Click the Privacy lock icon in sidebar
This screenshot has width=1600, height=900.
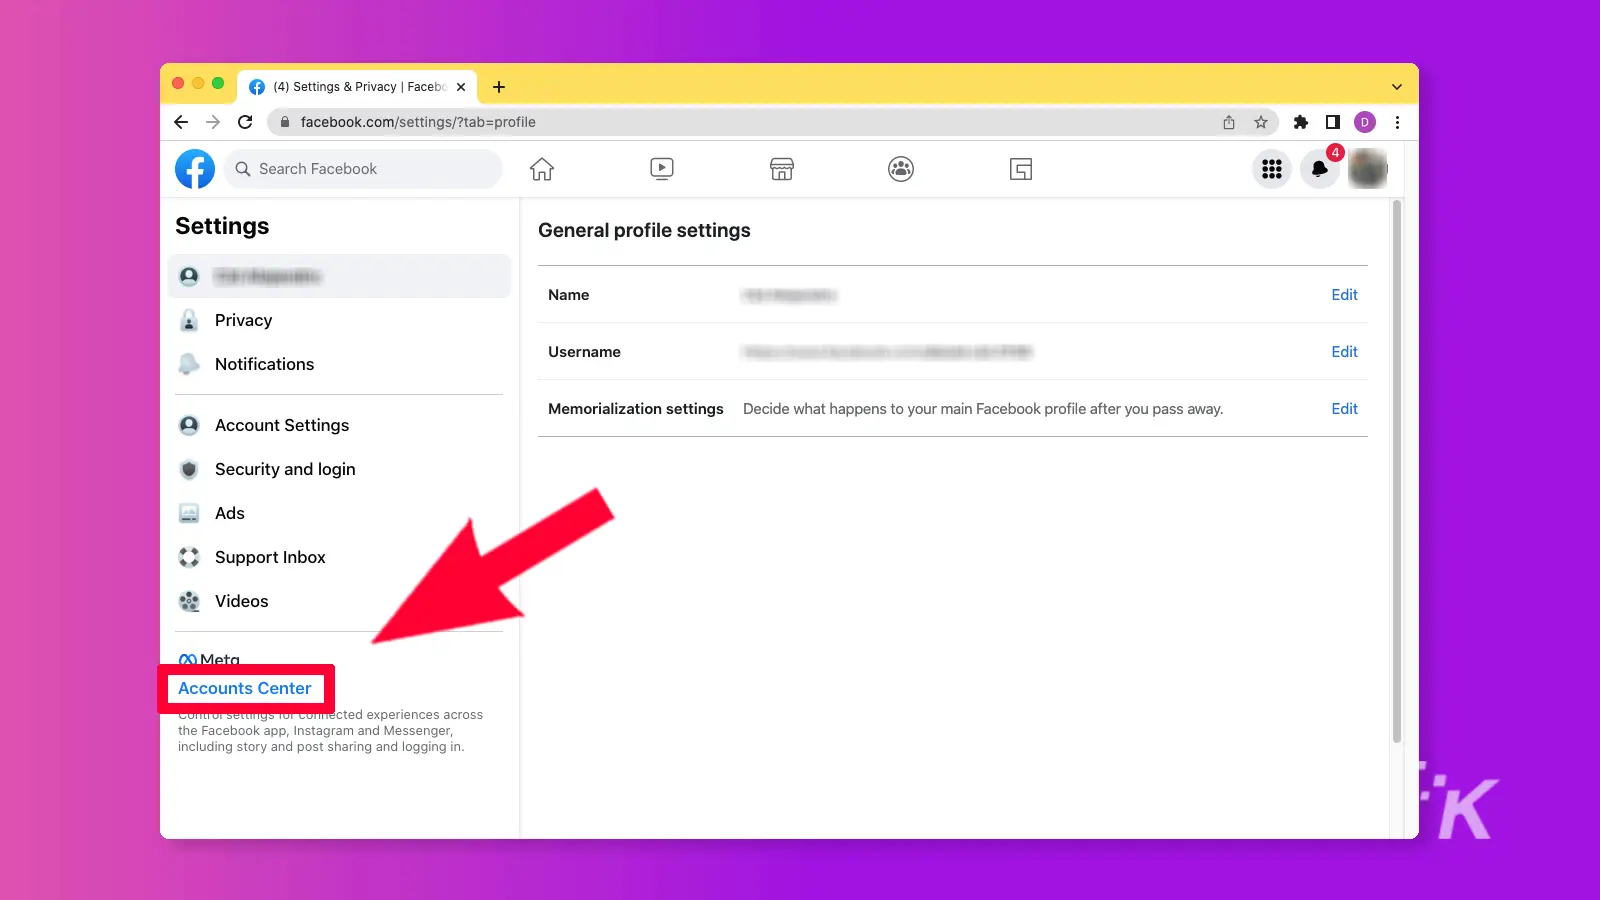click(x=189, y=320)
